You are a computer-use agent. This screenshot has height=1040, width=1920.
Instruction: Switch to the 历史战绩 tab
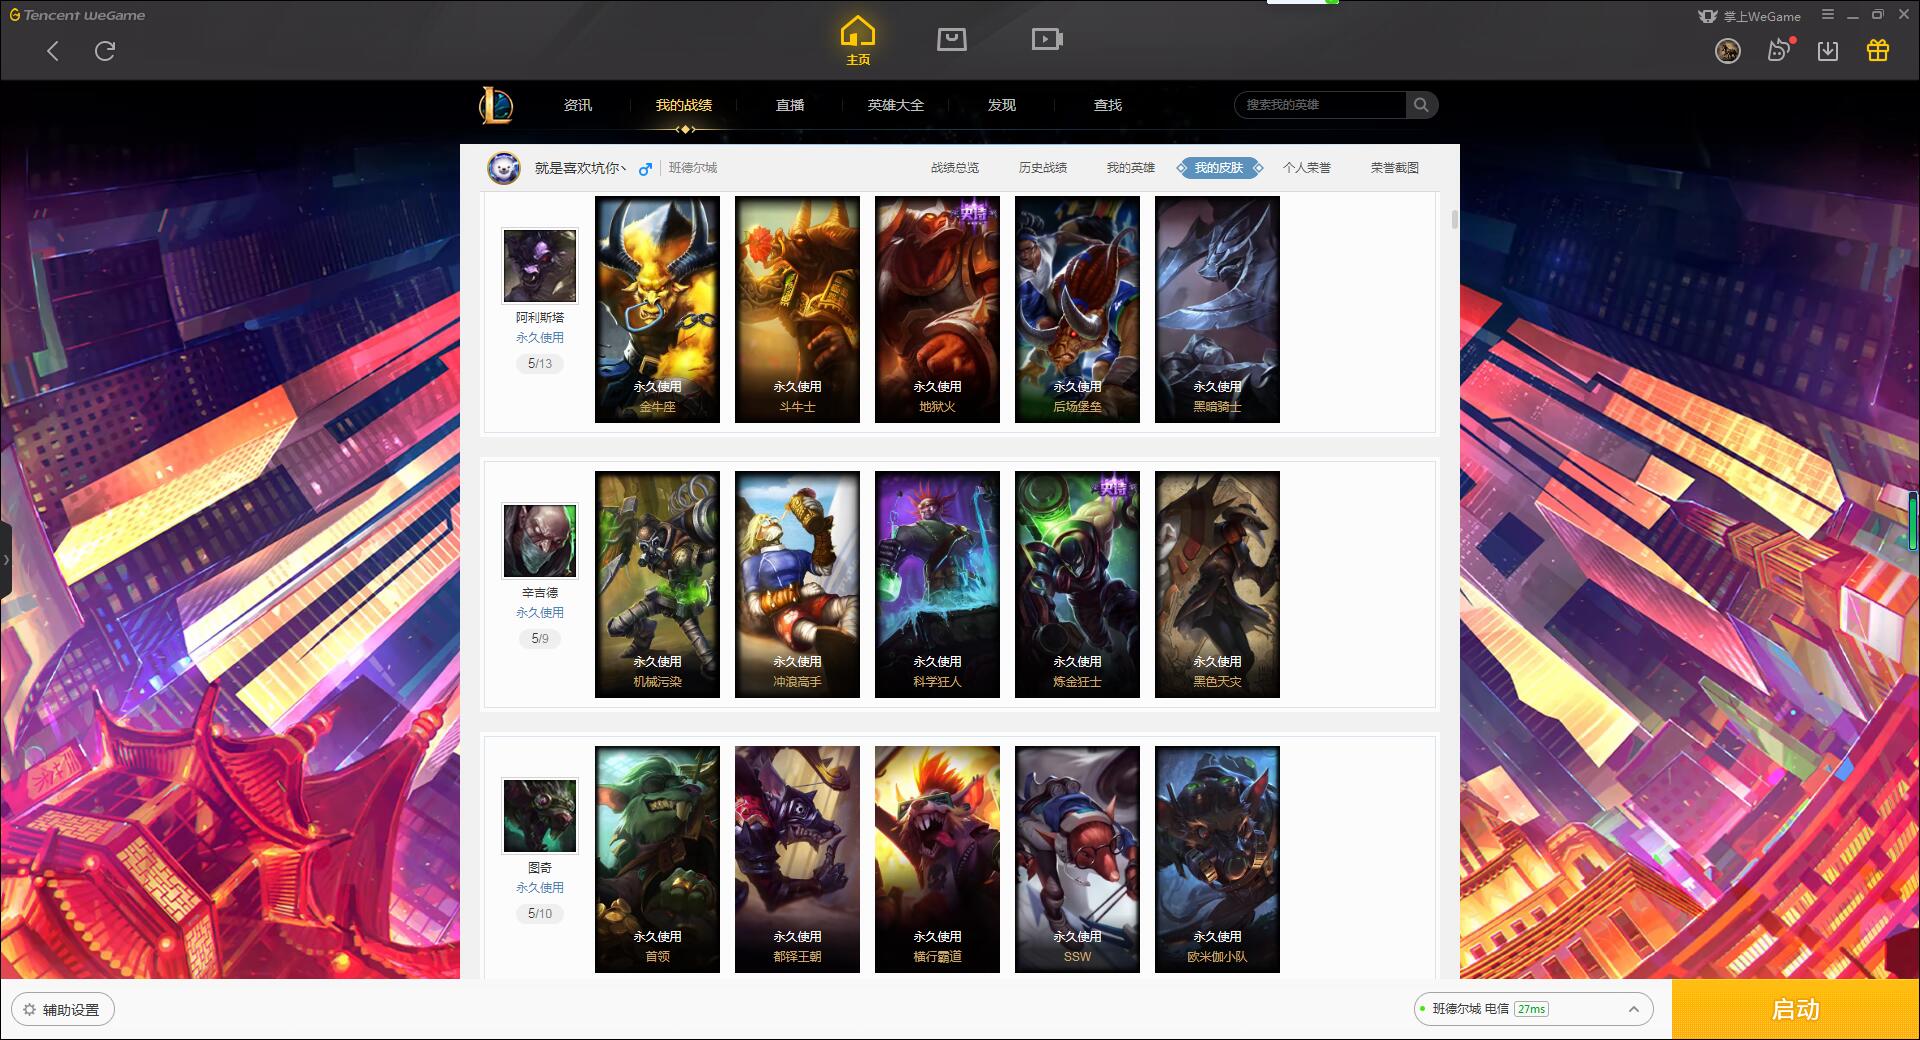pyautogui.click(x=1043, y=168)
